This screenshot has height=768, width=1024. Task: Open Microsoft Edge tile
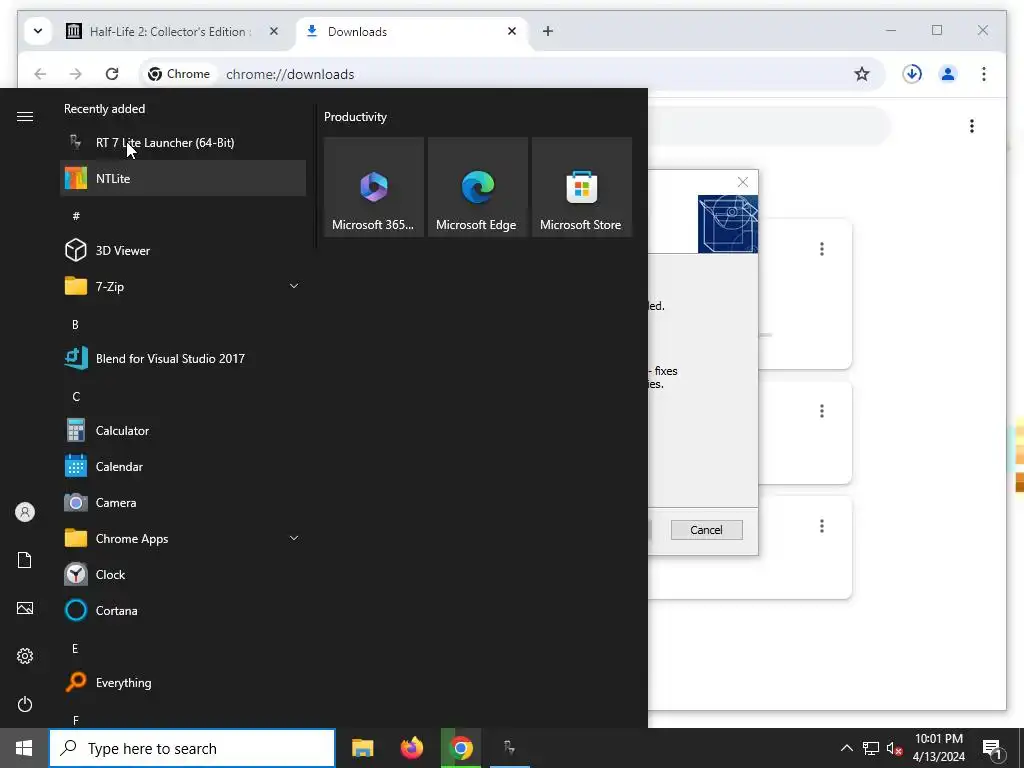point(477,187)
